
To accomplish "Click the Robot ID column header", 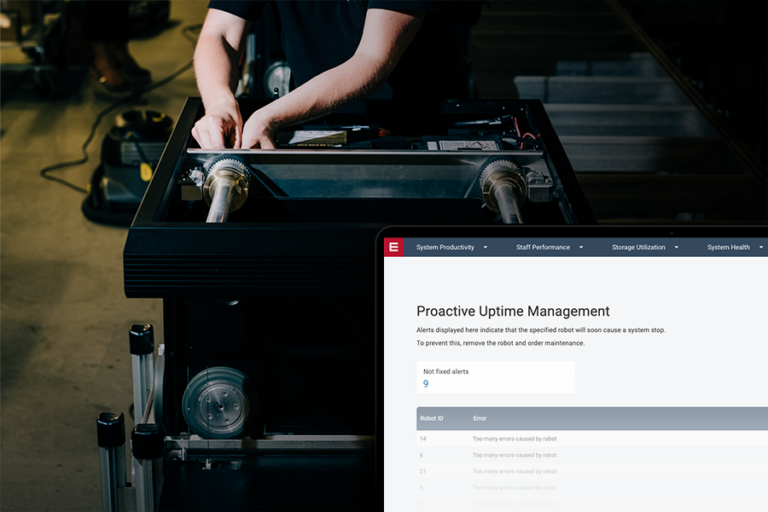I will (x=432, y=418).
